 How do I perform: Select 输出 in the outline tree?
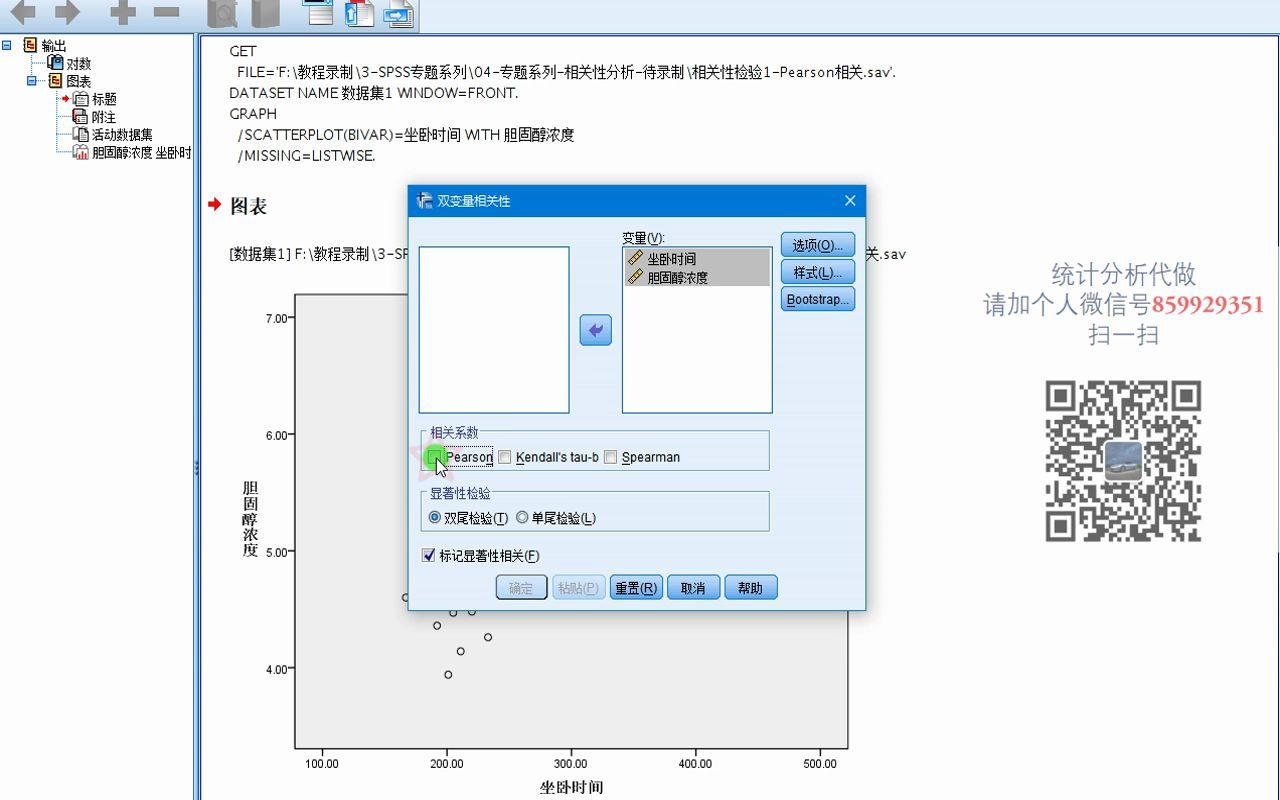pos(54,45)
